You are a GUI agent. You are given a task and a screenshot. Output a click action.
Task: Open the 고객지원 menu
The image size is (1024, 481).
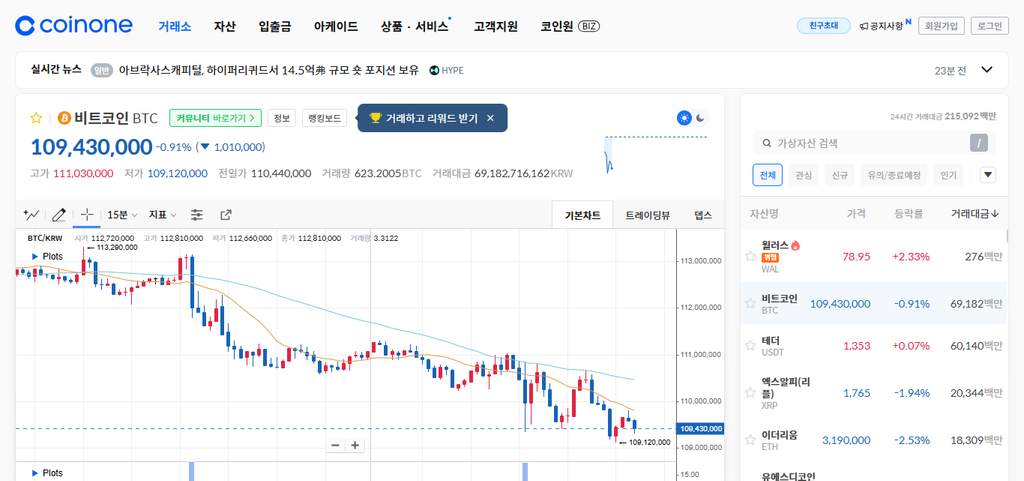[x=496, y=26]
